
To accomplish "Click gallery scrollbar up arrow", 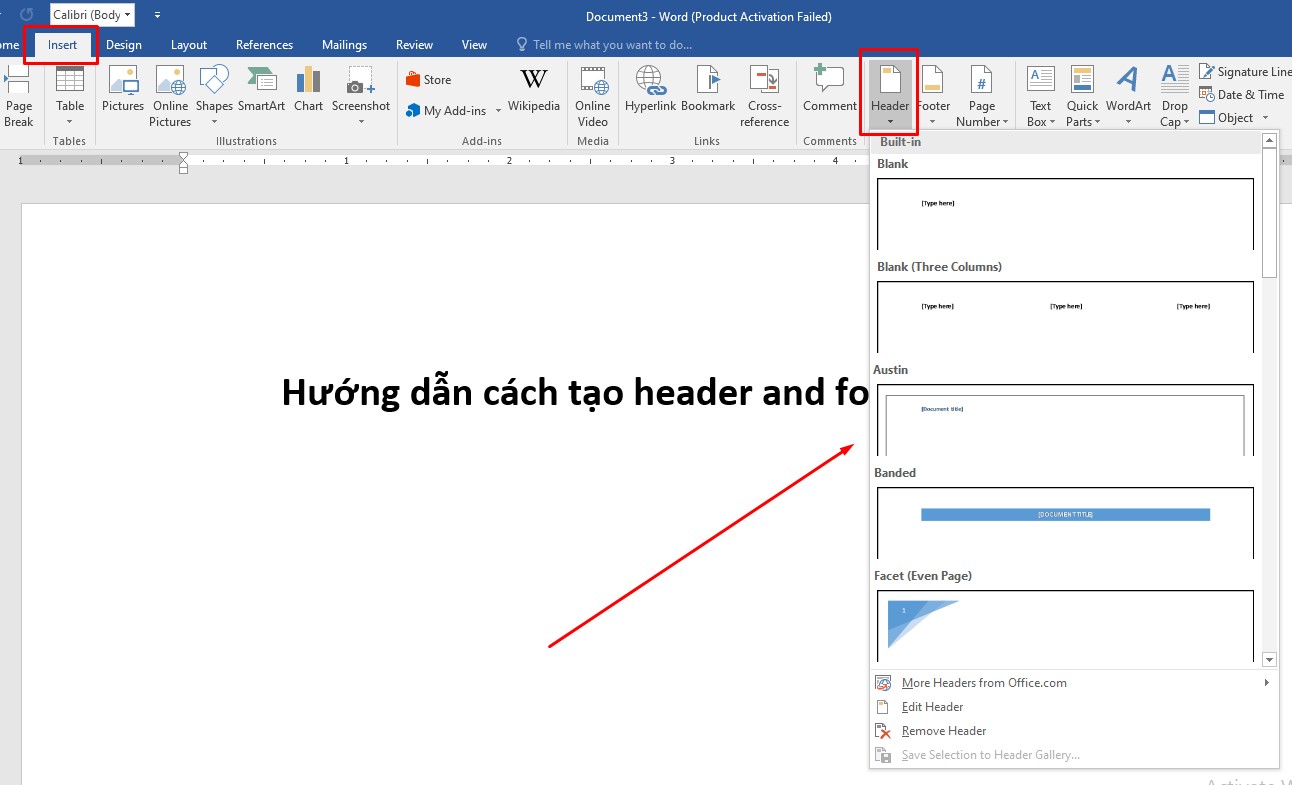I will point(1270,141).
